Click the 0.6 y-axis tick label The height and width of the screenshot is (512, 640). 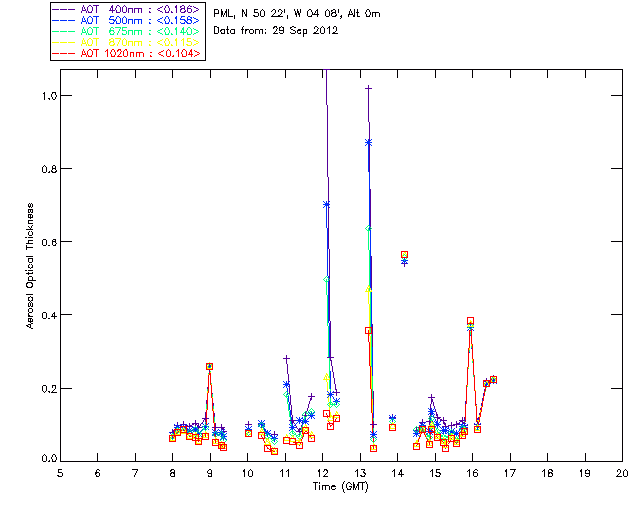[48, 242]
